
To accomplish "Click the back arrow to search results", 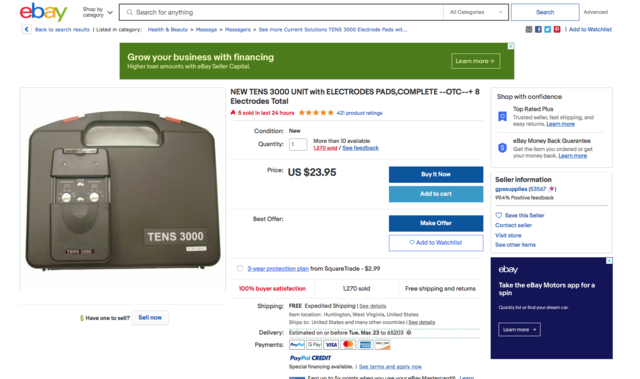I will (27, 29).
